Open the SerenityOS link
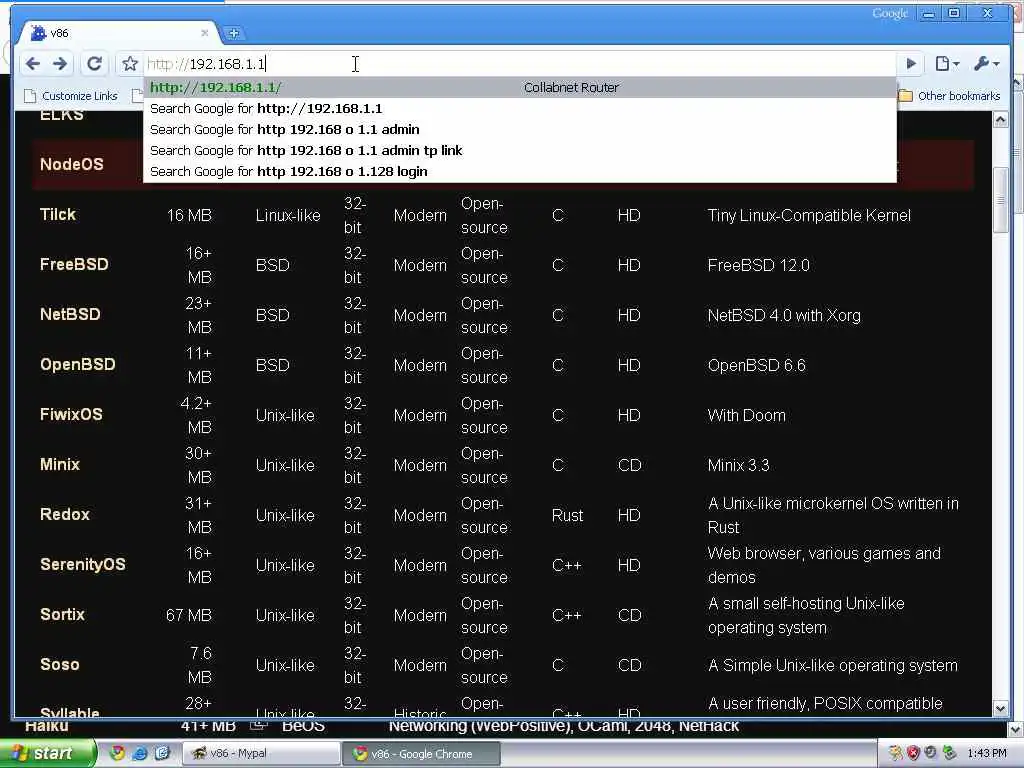 pos(83,564)
